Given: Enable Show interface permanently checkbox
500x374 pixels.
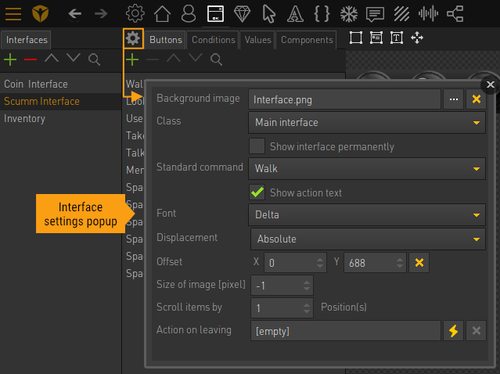Looking at the screenshot, I should [257, 146].
